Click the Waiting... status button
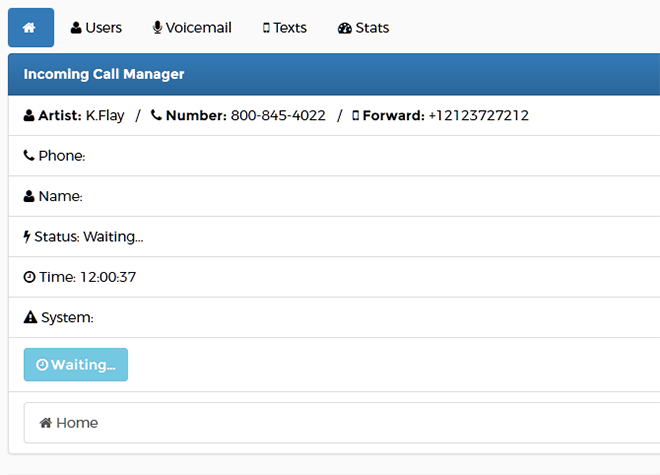Screen dimensions: 660x475 (x=76, y=365)
